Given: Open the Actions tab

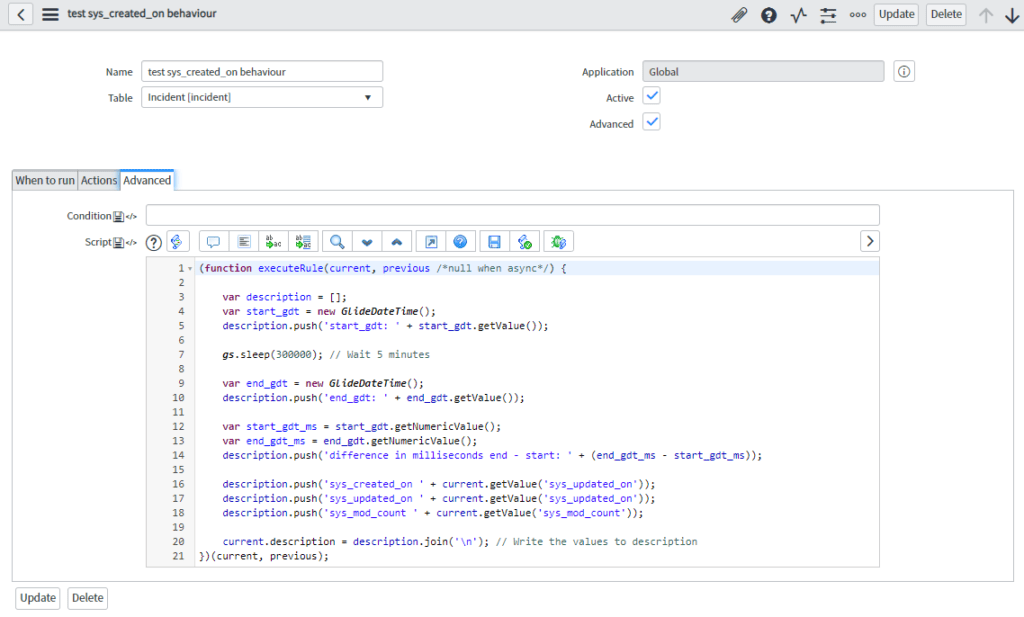Looking at the screenshot, I should coord(98,180).
